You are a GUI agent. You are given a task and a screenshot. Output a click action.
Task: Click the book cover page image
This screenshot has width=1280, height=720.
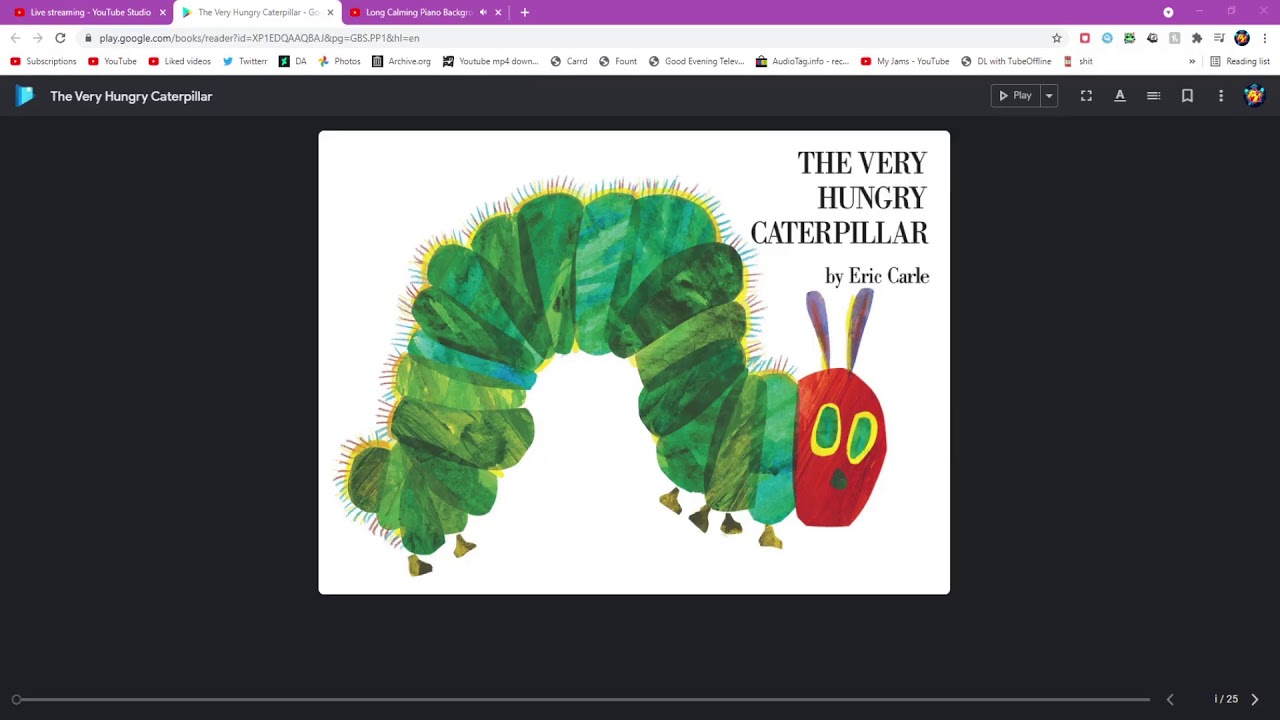pos(634,362)
